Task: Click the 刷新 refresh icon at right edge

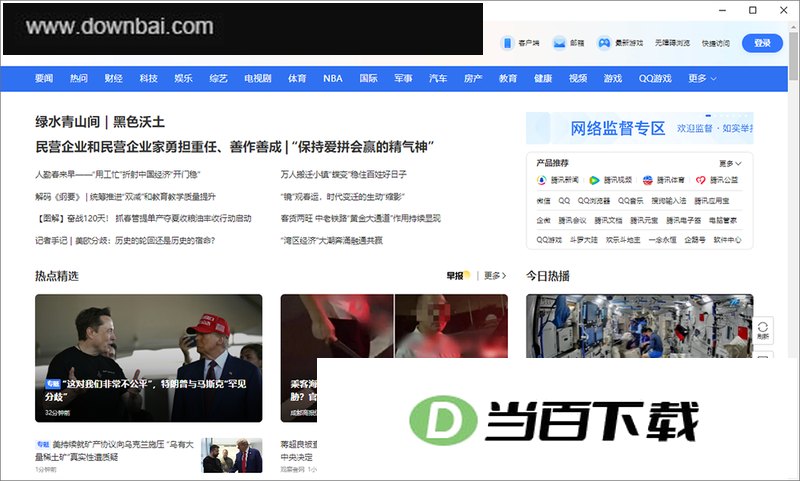Action: 763,330
